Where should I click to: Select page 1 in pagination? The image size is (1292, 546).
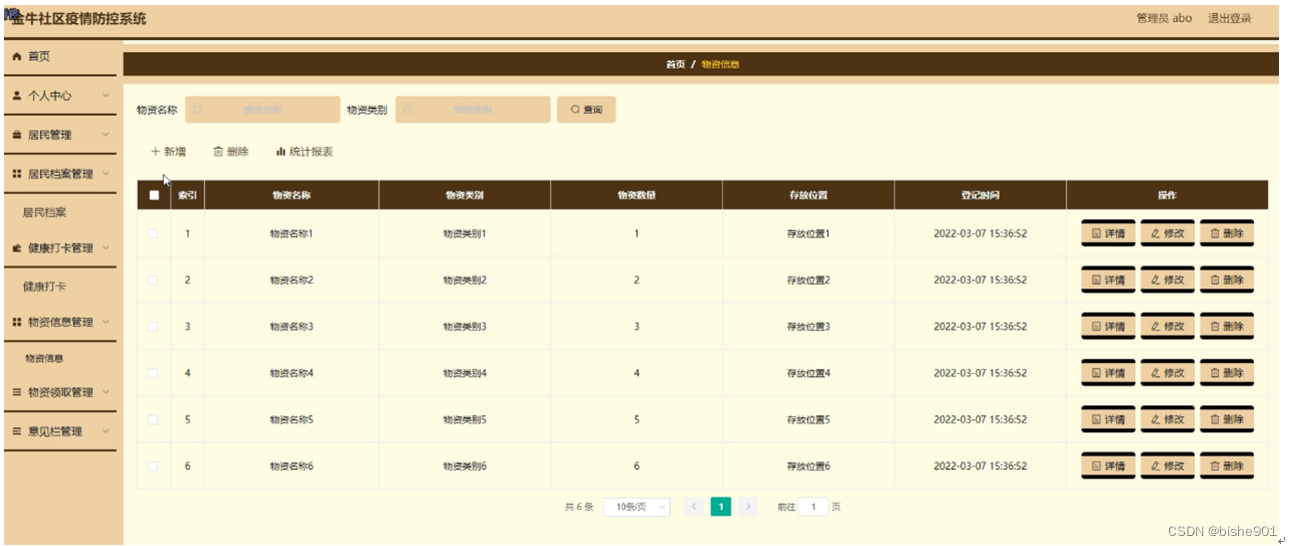coord(721,507)
